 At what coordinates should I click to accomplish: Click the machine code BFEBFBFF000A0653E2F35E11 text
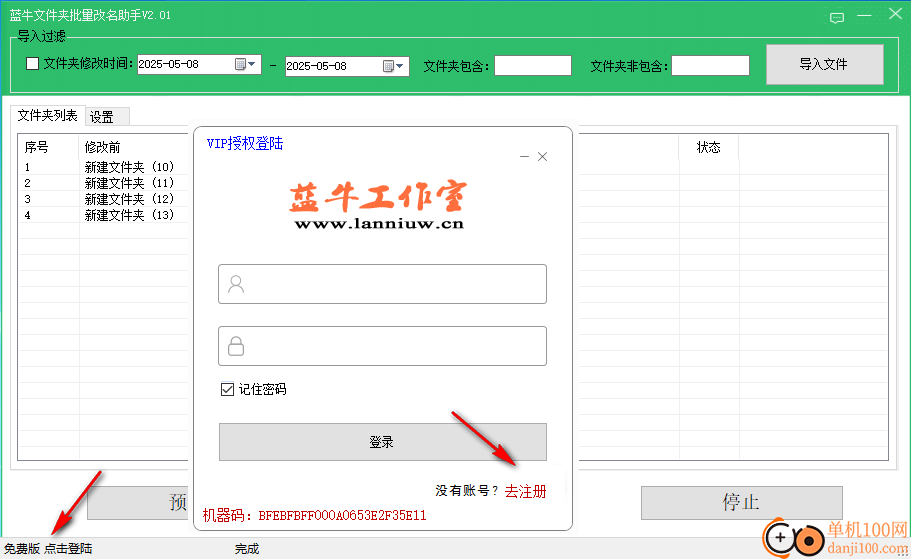click(x=342, y=515)
